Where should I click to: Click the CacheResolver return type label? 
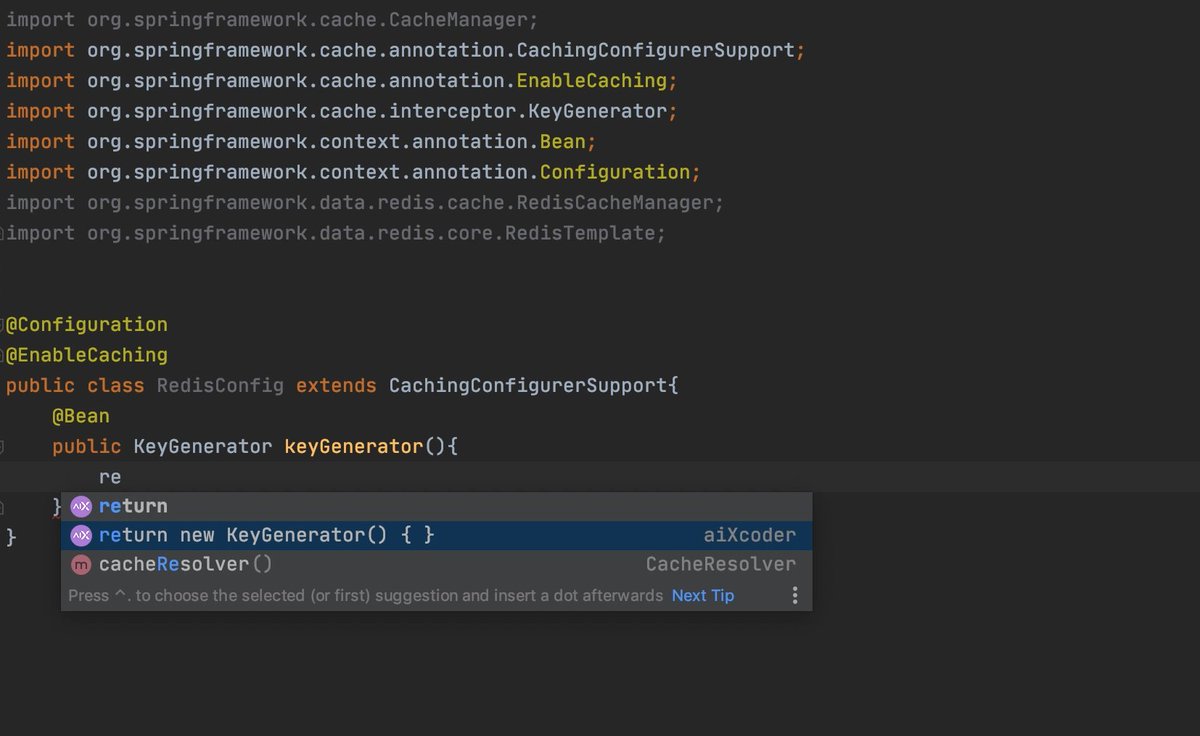click(x=721, y=564)
